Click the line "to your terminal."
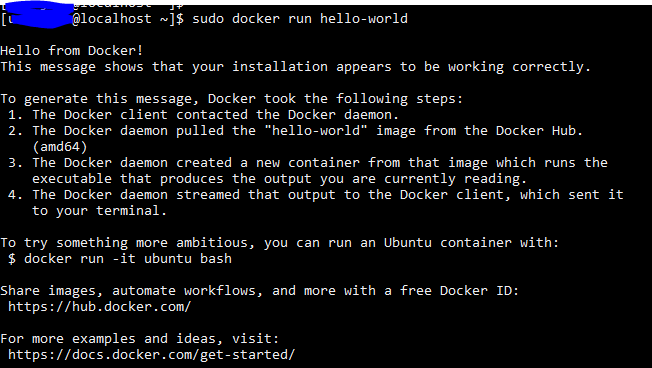Image resolution: width=652 pixels, height=368 pixels. 99,211
